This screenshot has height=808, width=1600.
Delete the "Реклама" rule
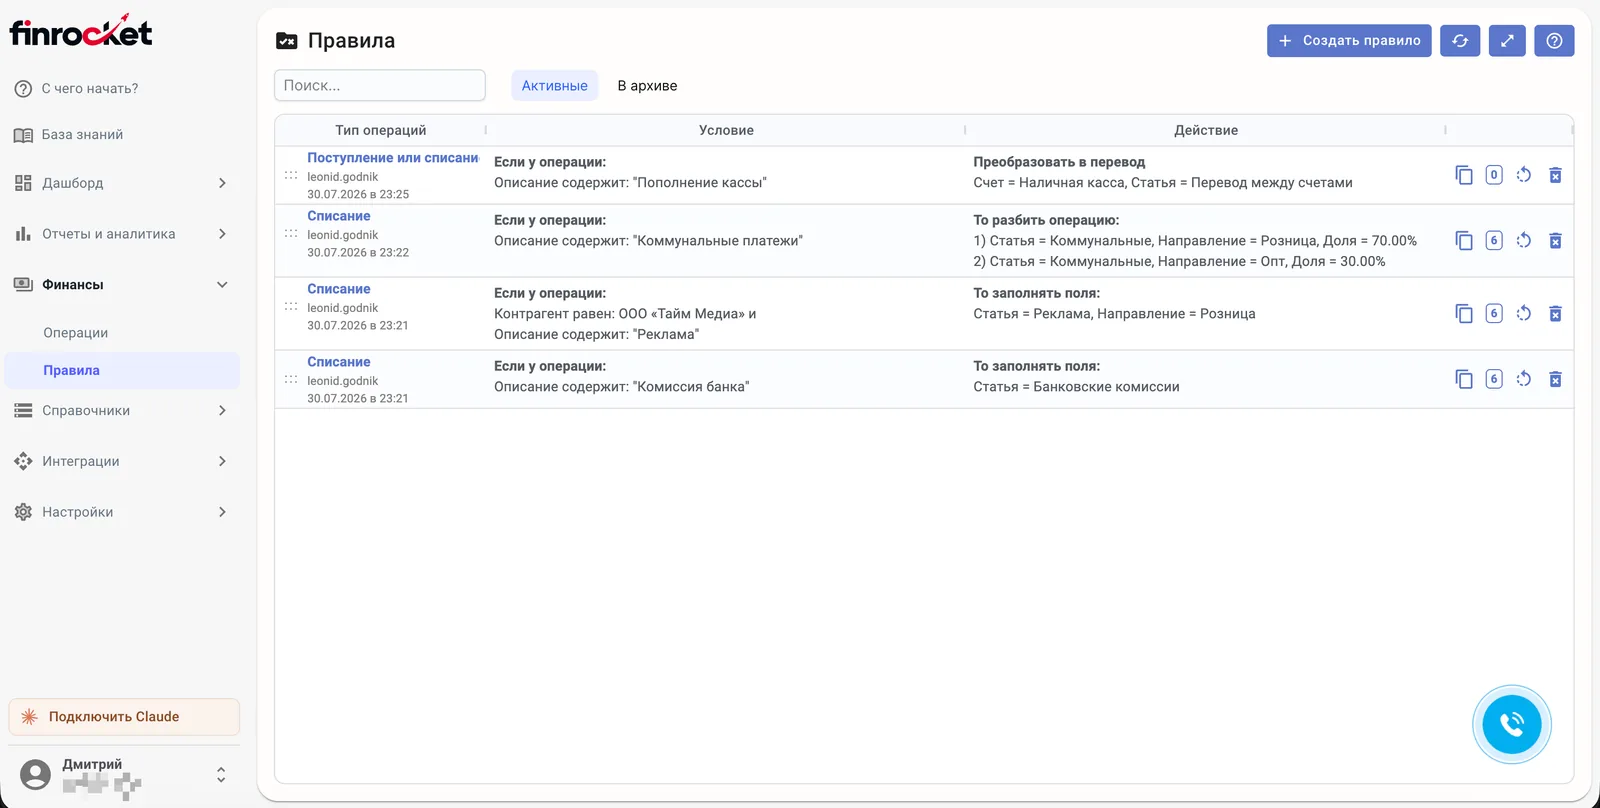click(1555, 314)
